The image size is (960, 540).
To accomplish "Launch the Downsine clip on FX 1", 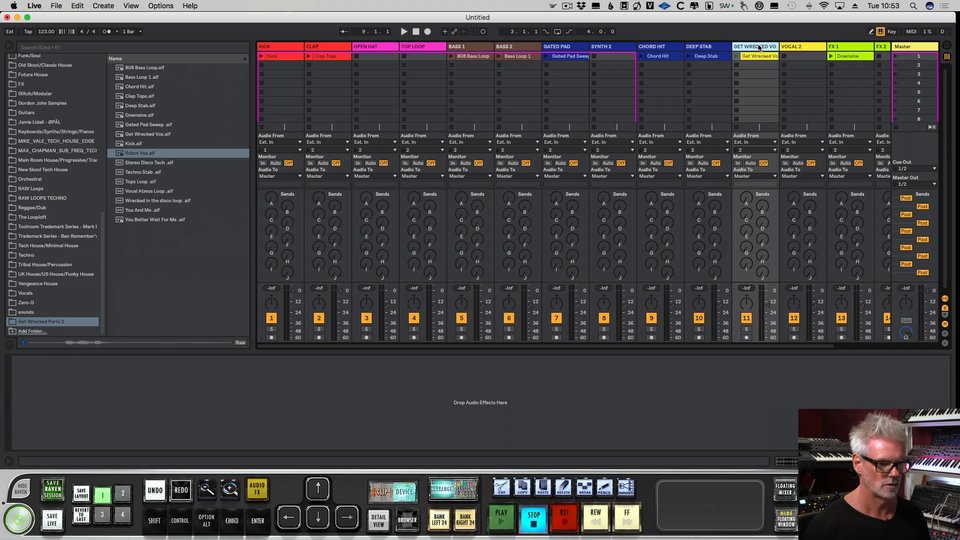I will click(x=831, y=56).
